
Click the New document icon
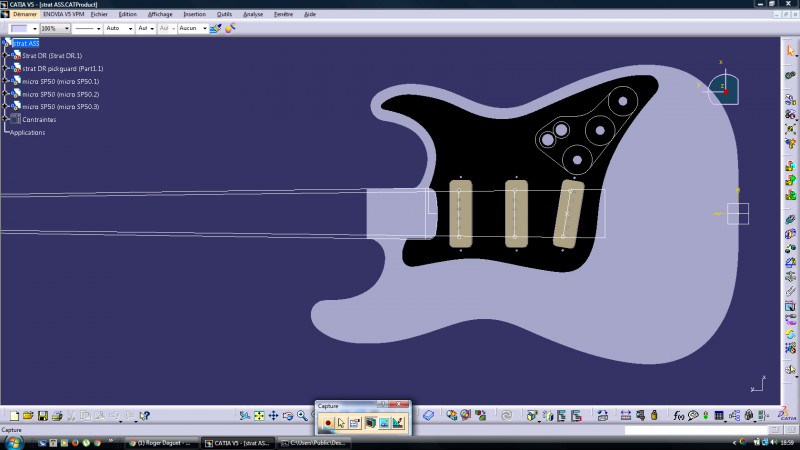pyautogui.click(x=14, y=415)
